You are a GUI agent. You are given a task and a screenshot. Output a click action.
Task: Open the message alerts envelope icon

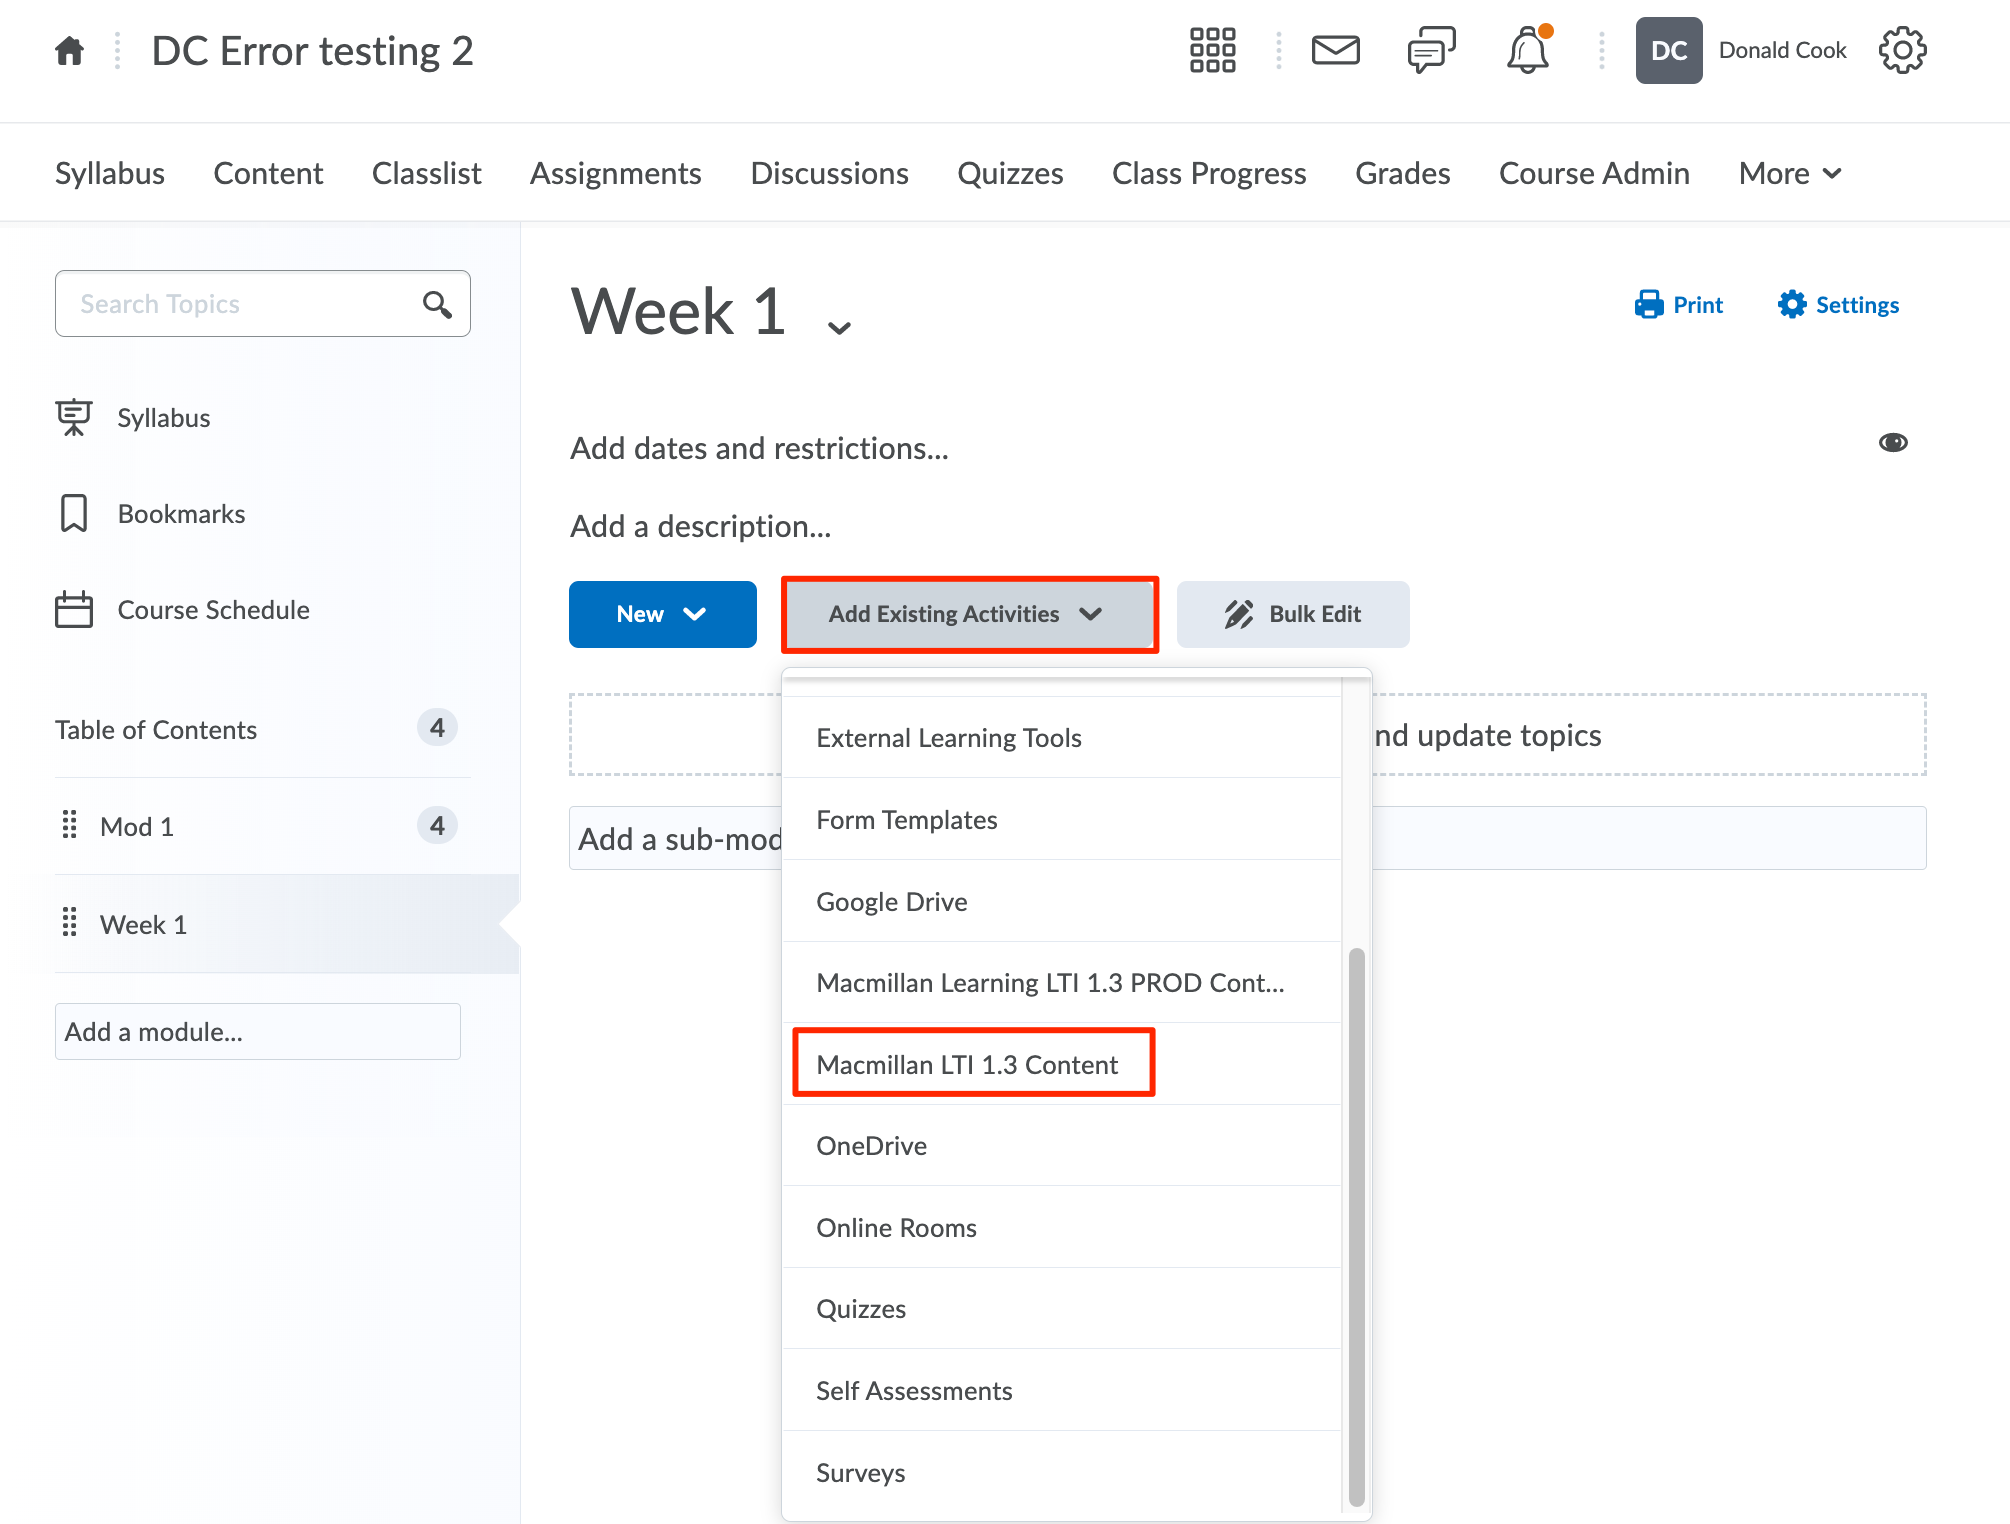click(x=1335, y=50)
